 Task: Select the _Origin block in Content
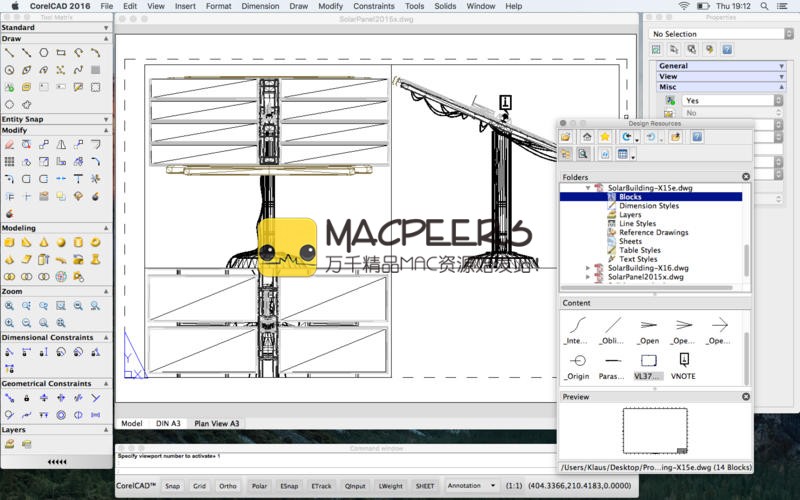click(x=577, y=365)
